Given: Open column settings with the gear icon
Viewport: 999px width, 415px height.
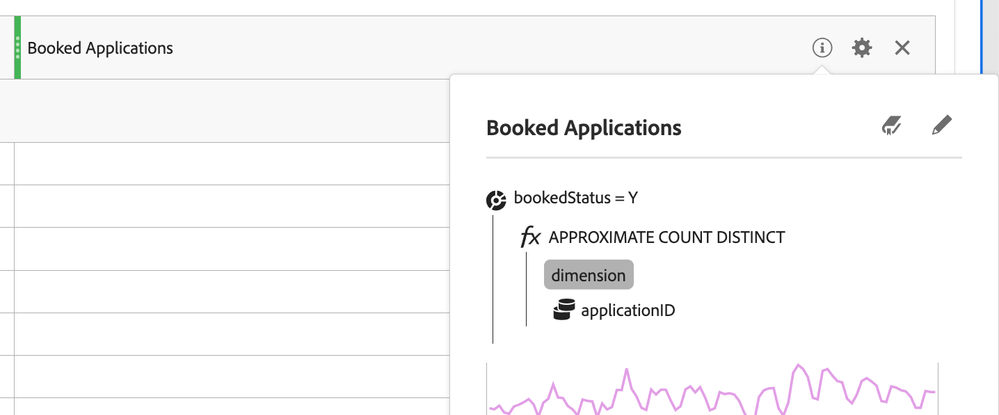Looking at the screenshot, I should click(x=862, y=47).
